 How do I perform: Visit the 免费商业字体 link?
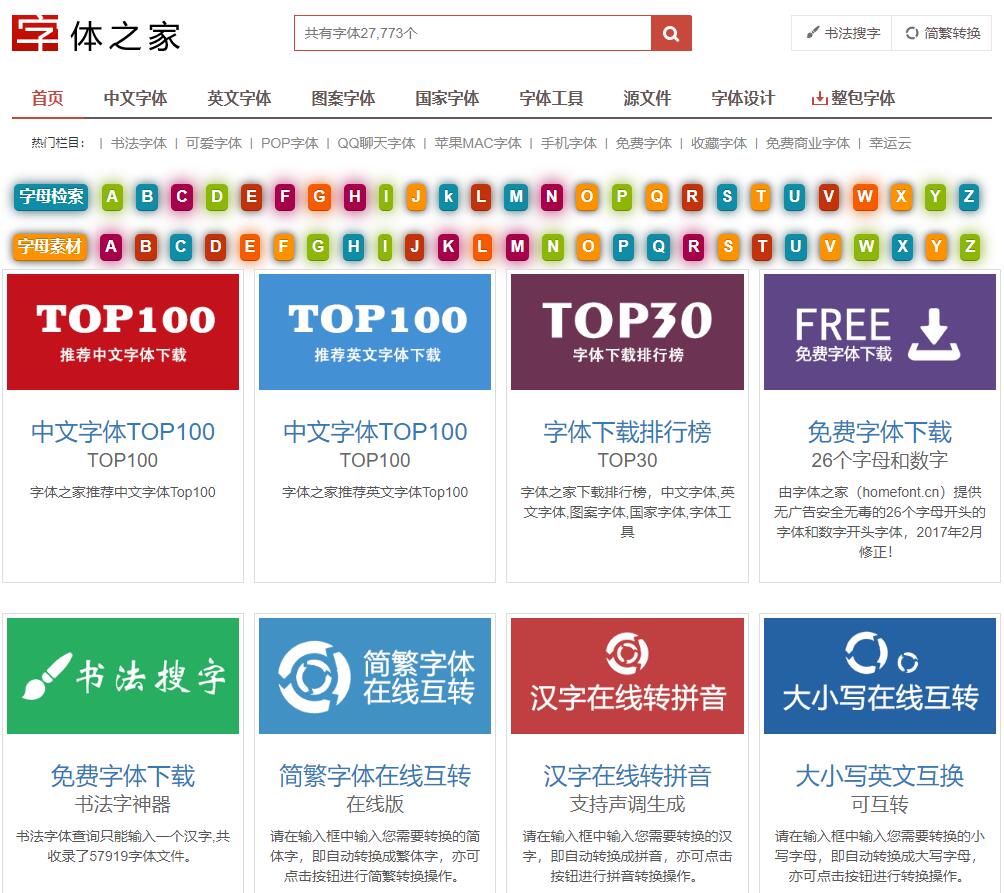click(807, 143)
